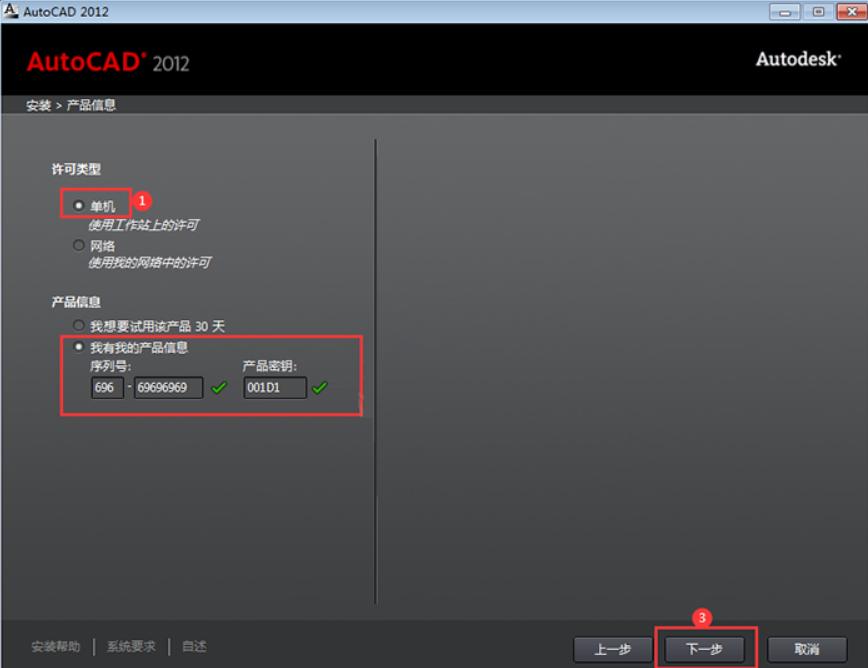The image size is (868, 668).
Task: Select the 网络 network license radio button
Action: click(79, 245)
